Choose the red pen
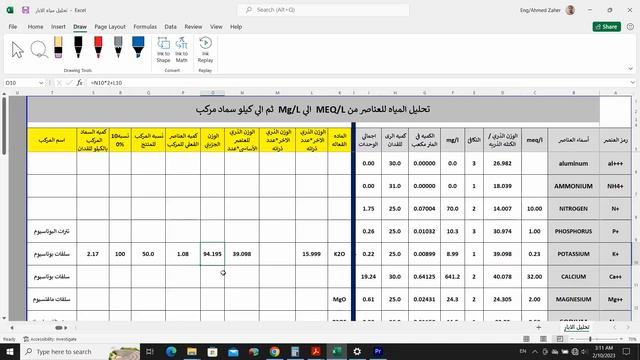Screen dimensions: 640x360 tap(98, 47)
